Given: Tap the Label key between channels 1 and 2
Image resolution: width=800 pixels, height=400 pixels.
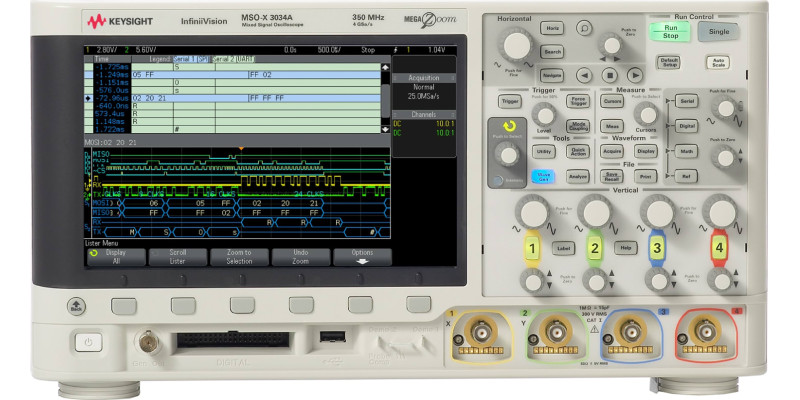Looking at the screenshot, I should click(x=563, y=248).
